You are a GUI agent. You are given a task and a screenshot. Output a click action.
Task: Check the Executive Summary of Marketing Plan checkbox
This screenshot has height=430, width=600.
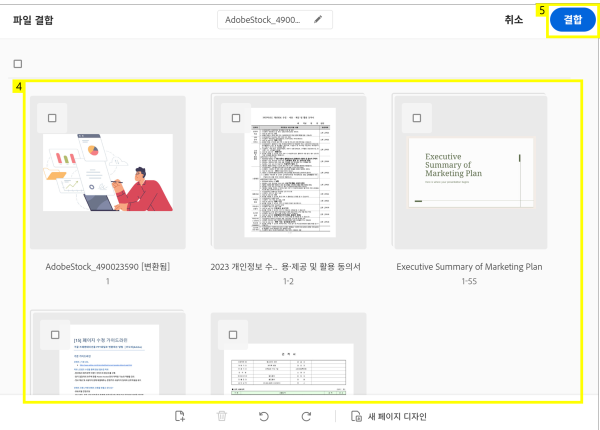[x=417, y=118]
